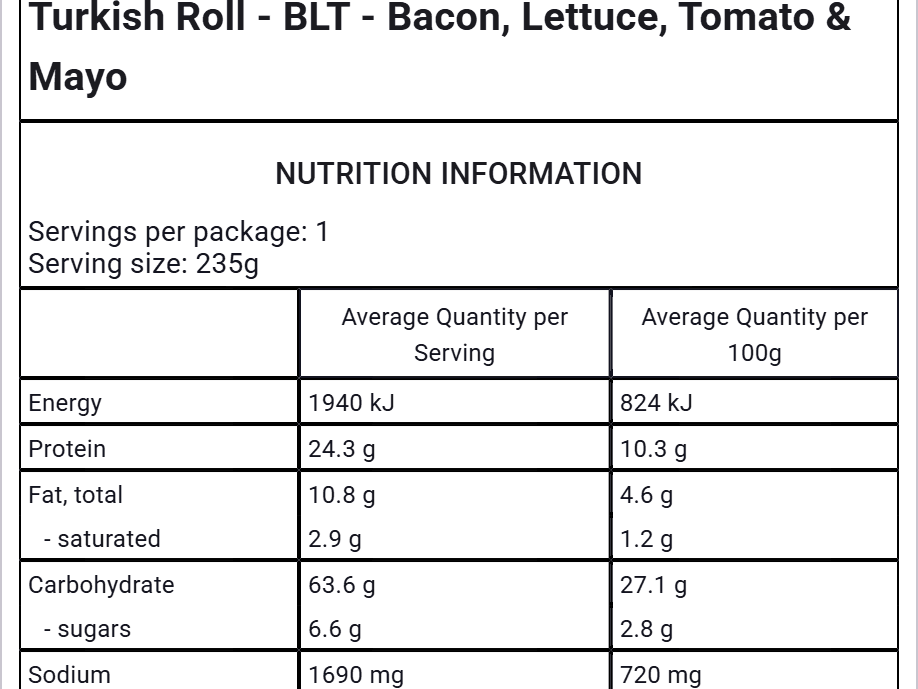The width and height of the screenshot is (918, 689).
Task: Click the sugars sub-label
Action: click(87, 629)
